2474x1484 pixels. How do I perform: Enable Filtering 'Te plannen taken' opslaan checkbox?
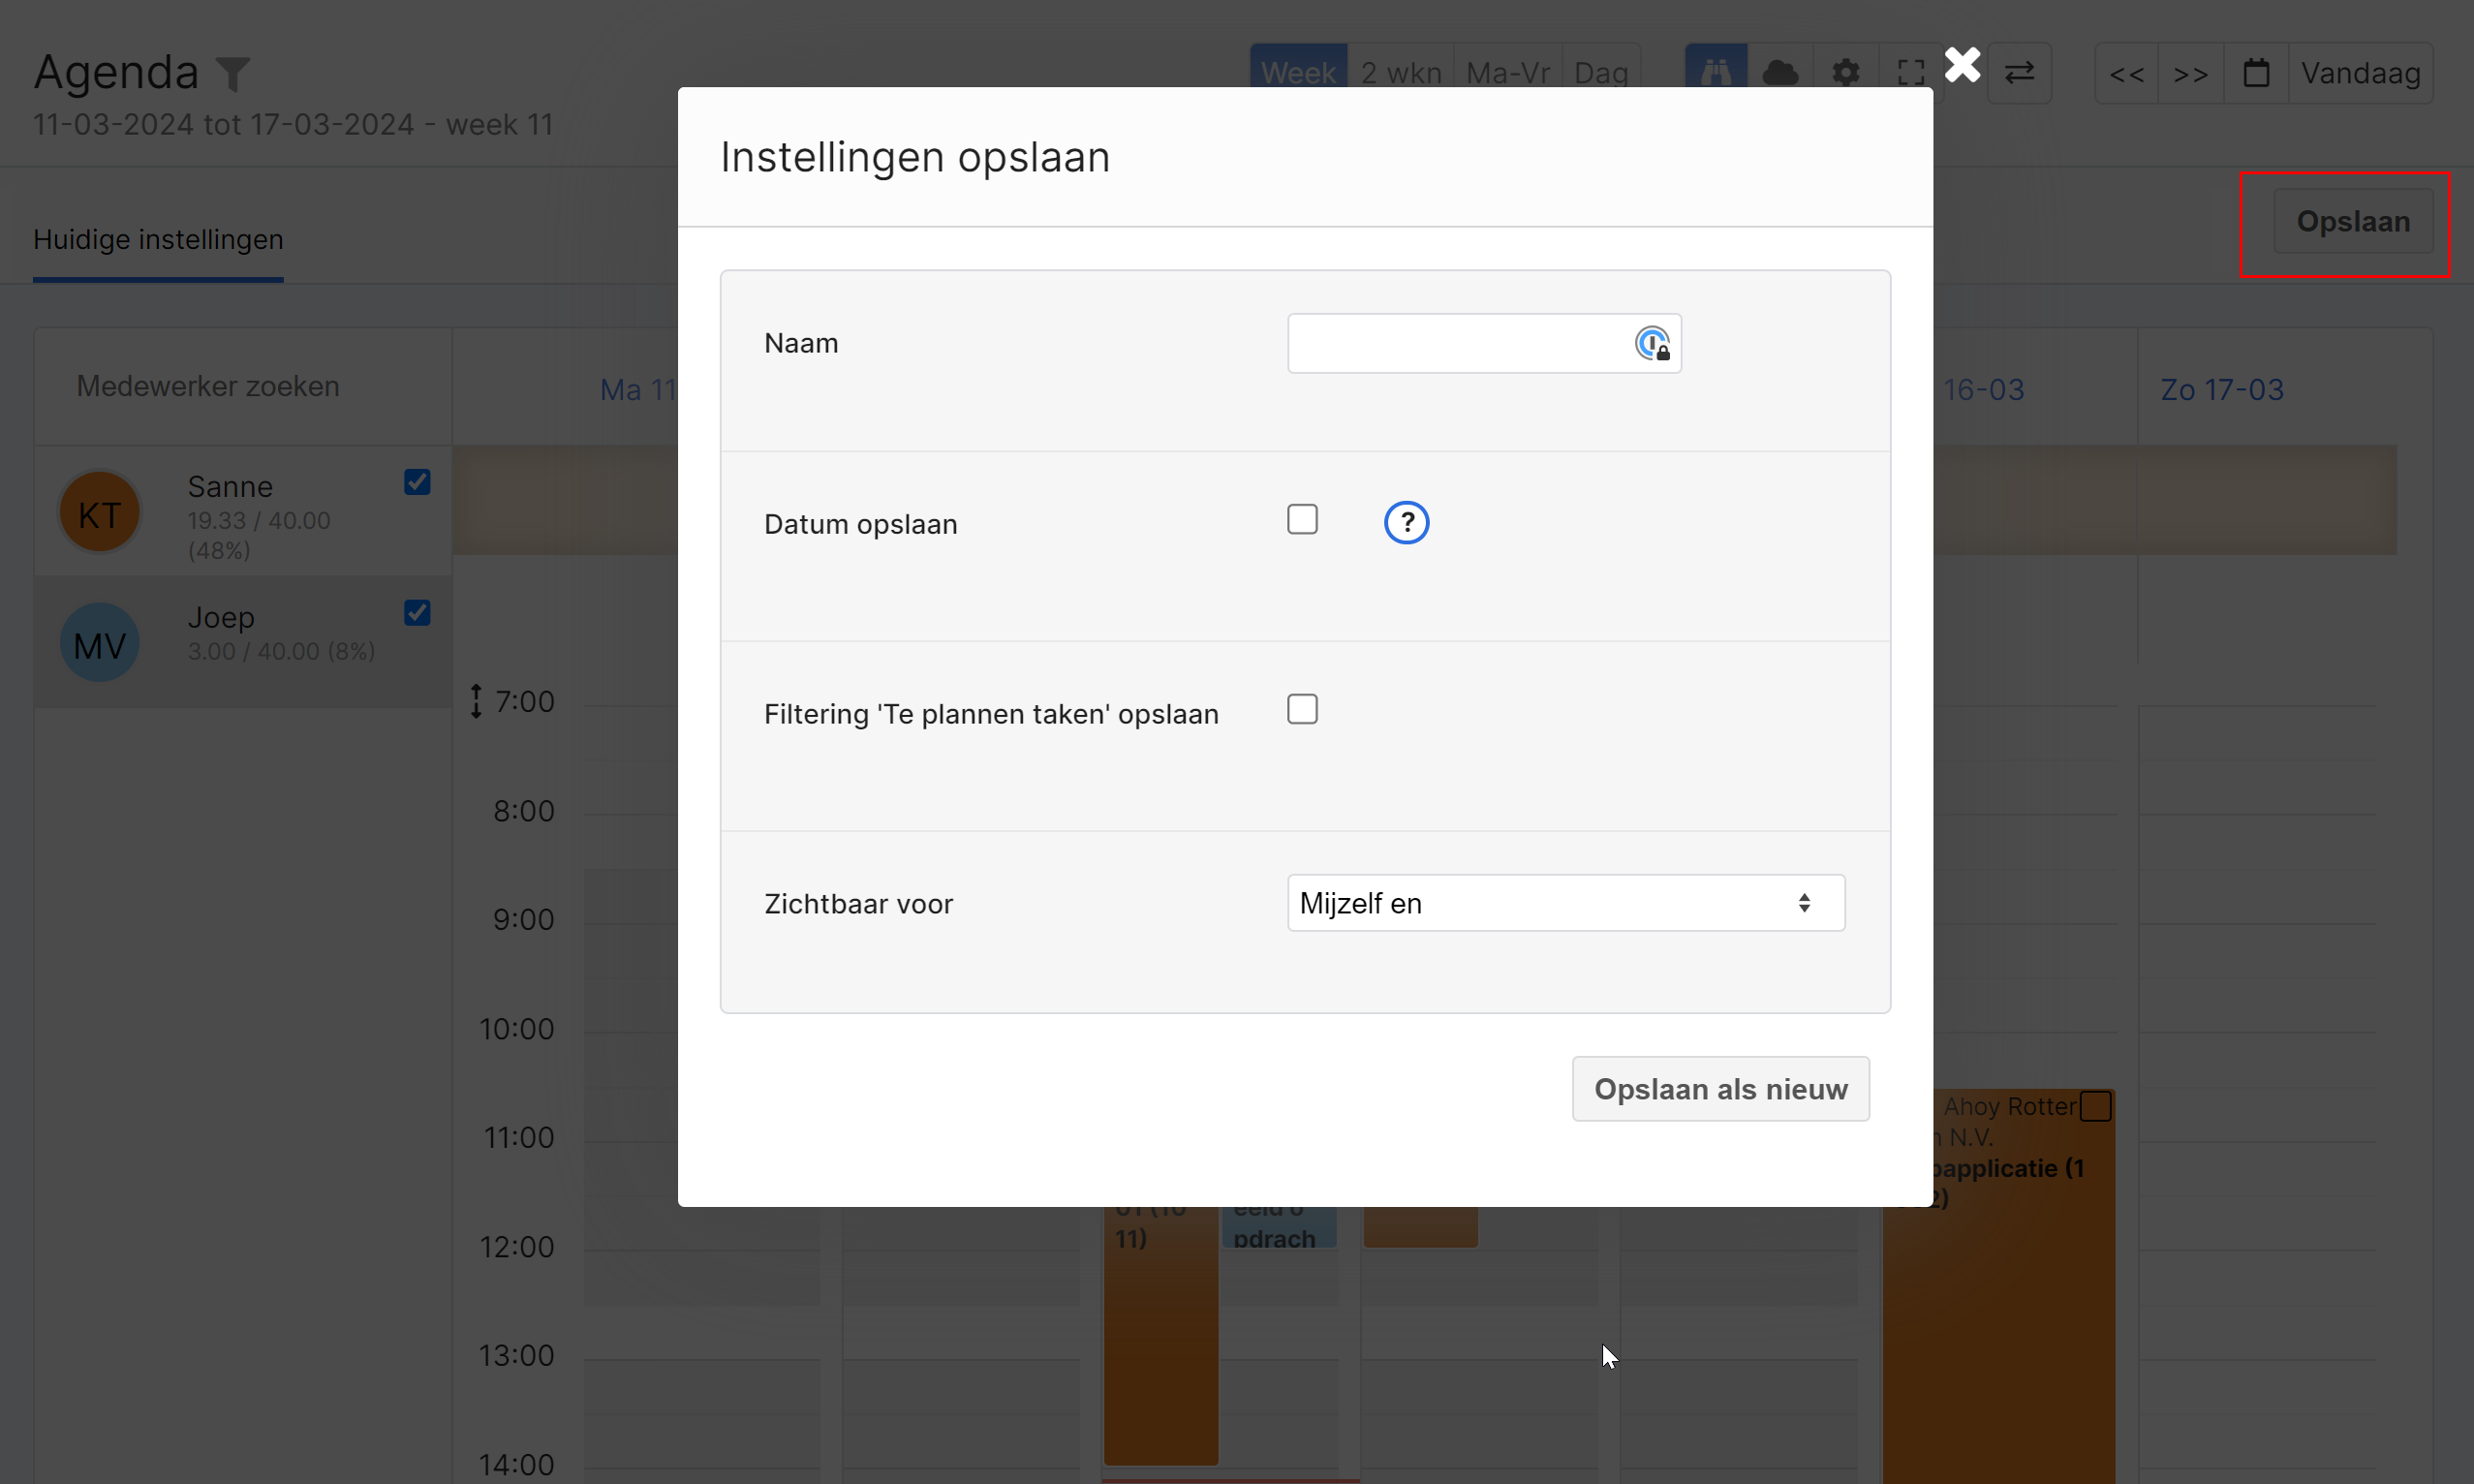(1302, 709)
